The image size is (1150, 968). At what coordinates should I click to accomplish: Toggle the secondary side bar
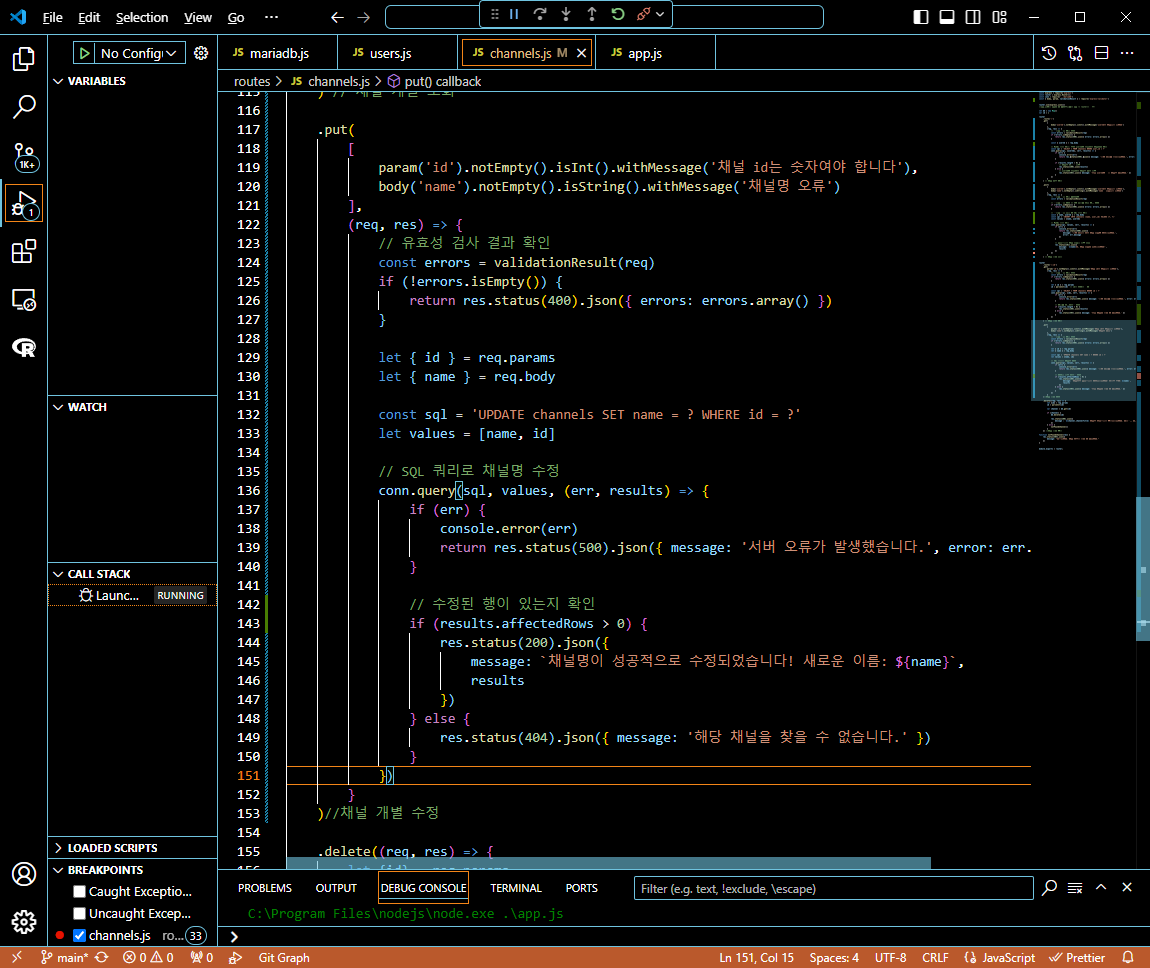coord(973,17)
